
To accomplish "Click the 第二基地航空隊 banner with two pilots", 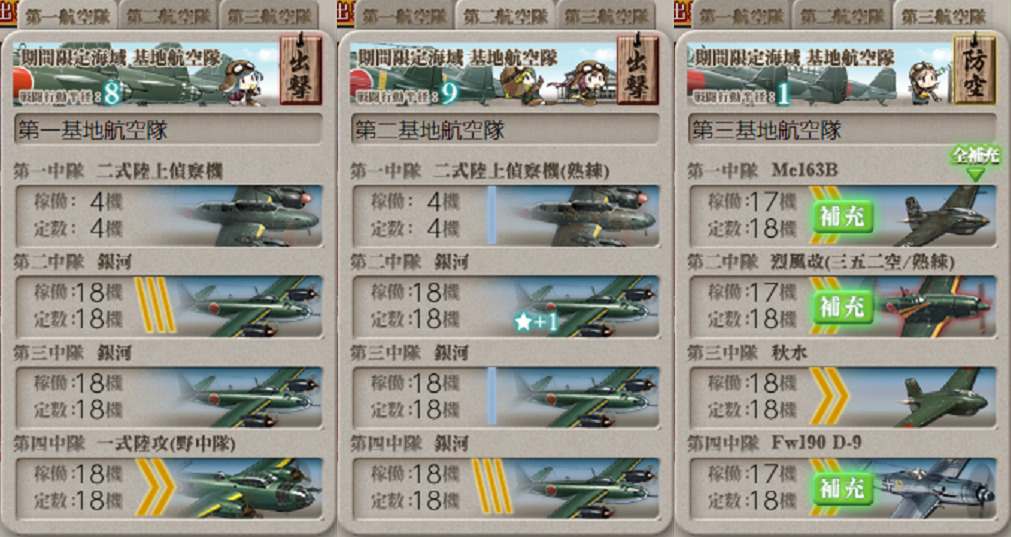I will [483, 73].
